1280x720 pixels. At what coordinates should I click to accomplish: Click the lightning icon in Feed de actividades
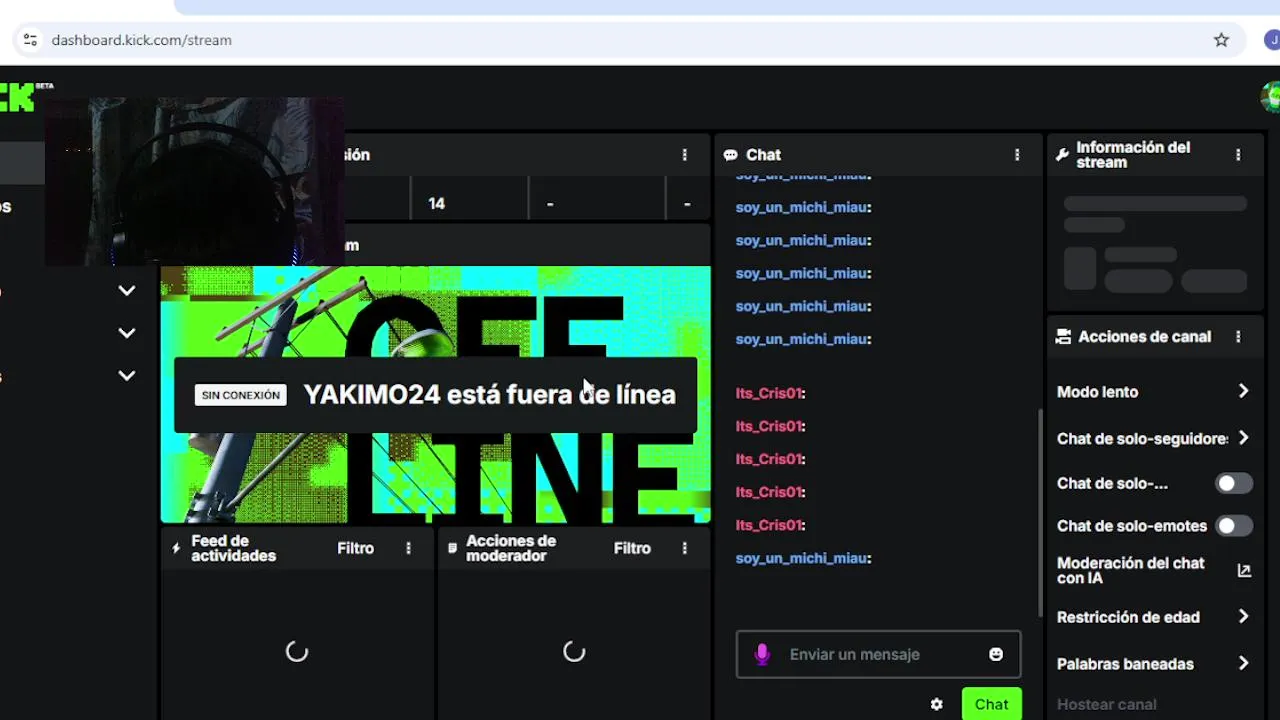(176, 548)
